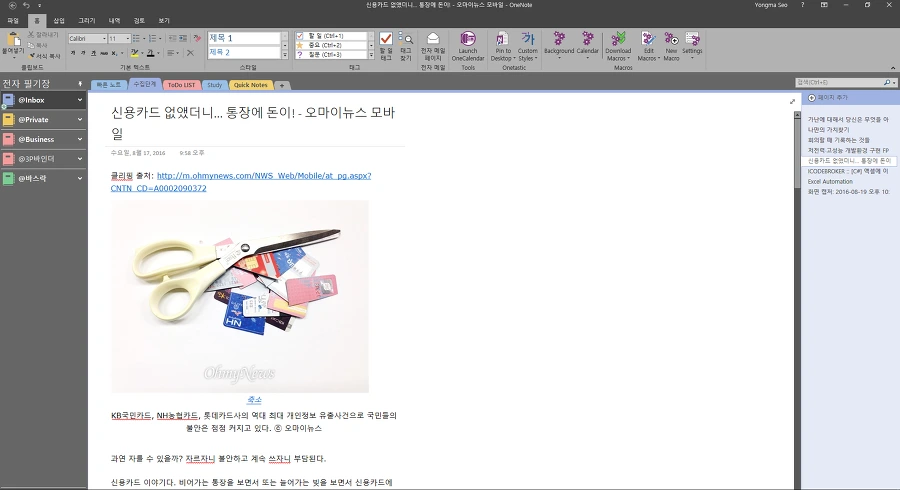Open the ToDo LIST section tab

(x=181, y=85)
